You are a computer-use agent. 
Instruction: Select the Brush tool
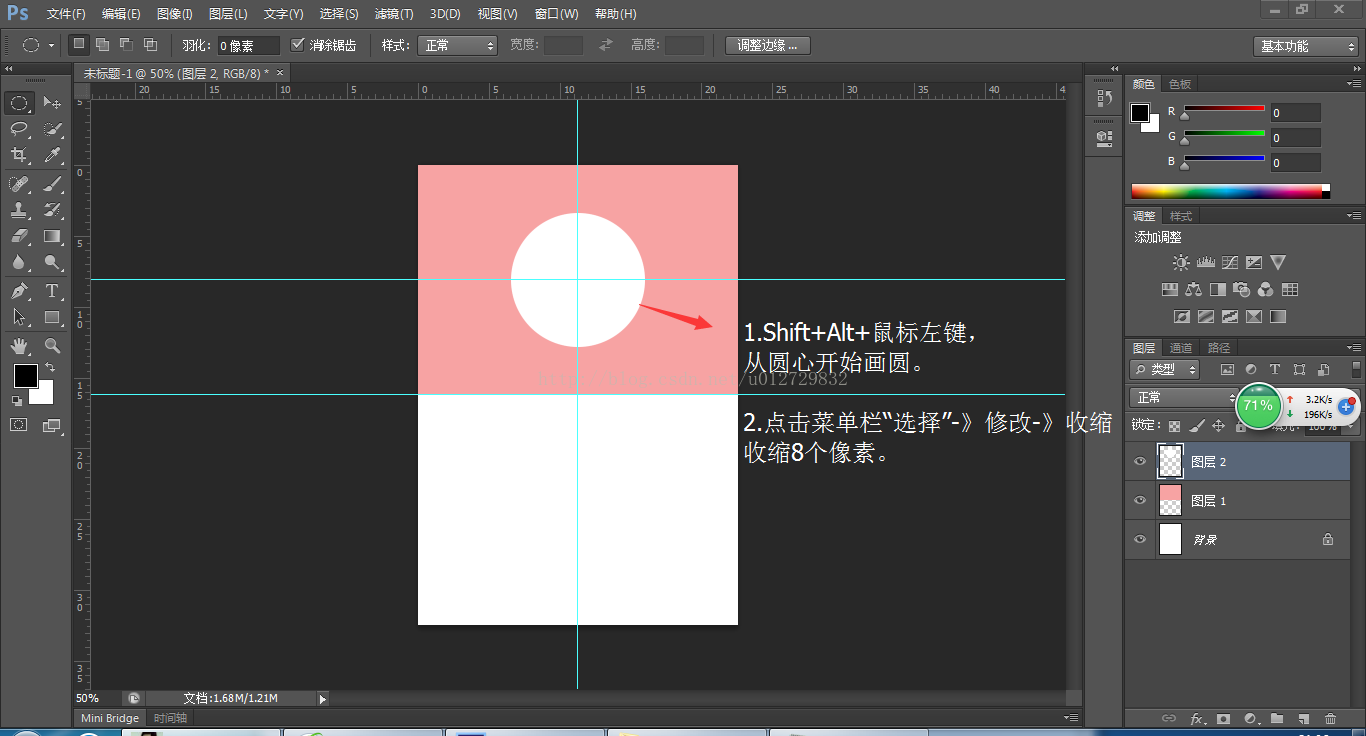point(52,184)
